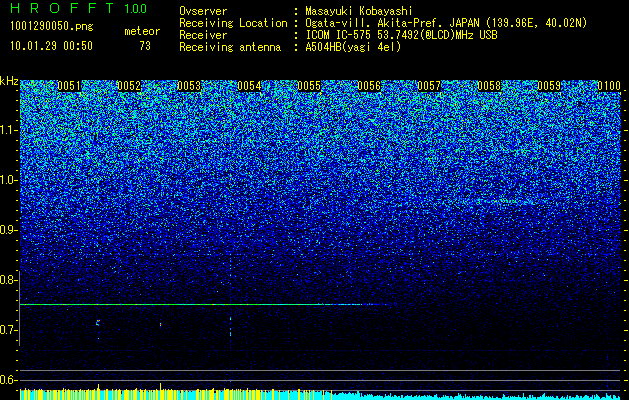This screenshot has height=400, width=629.
Task: Click the meteor echo below 0051 marker
Action: click(x=97, y=323)
